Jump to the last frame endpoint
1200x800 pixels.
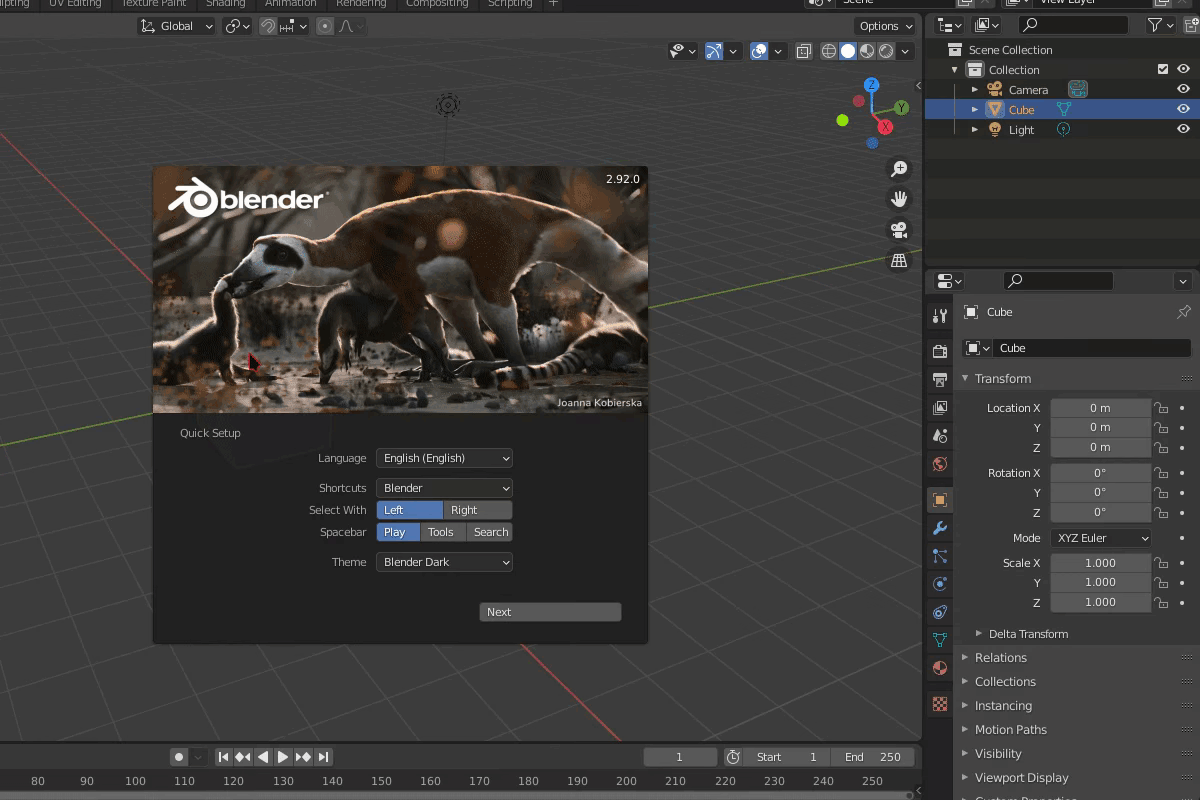[323, 757]
